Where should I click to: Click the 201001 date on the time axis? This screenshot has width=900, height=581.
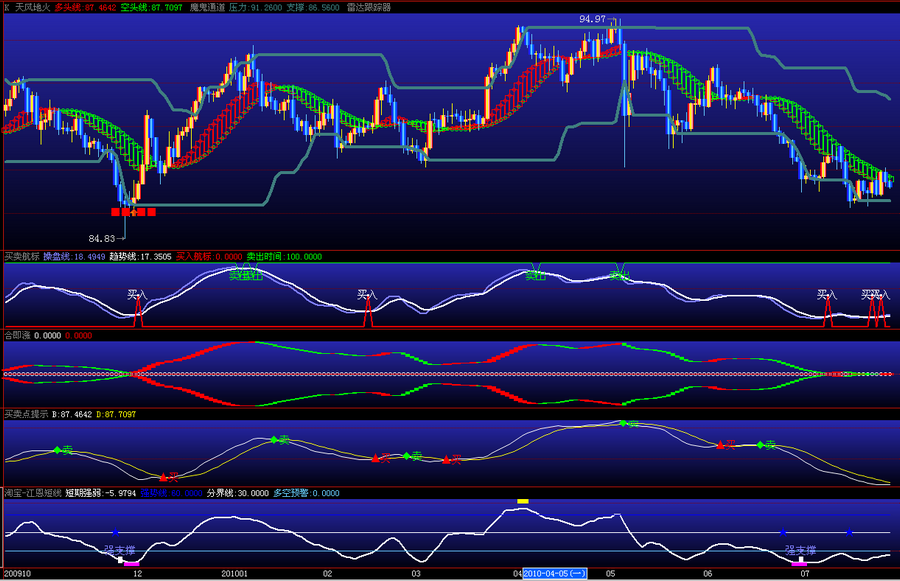[235, 574]
